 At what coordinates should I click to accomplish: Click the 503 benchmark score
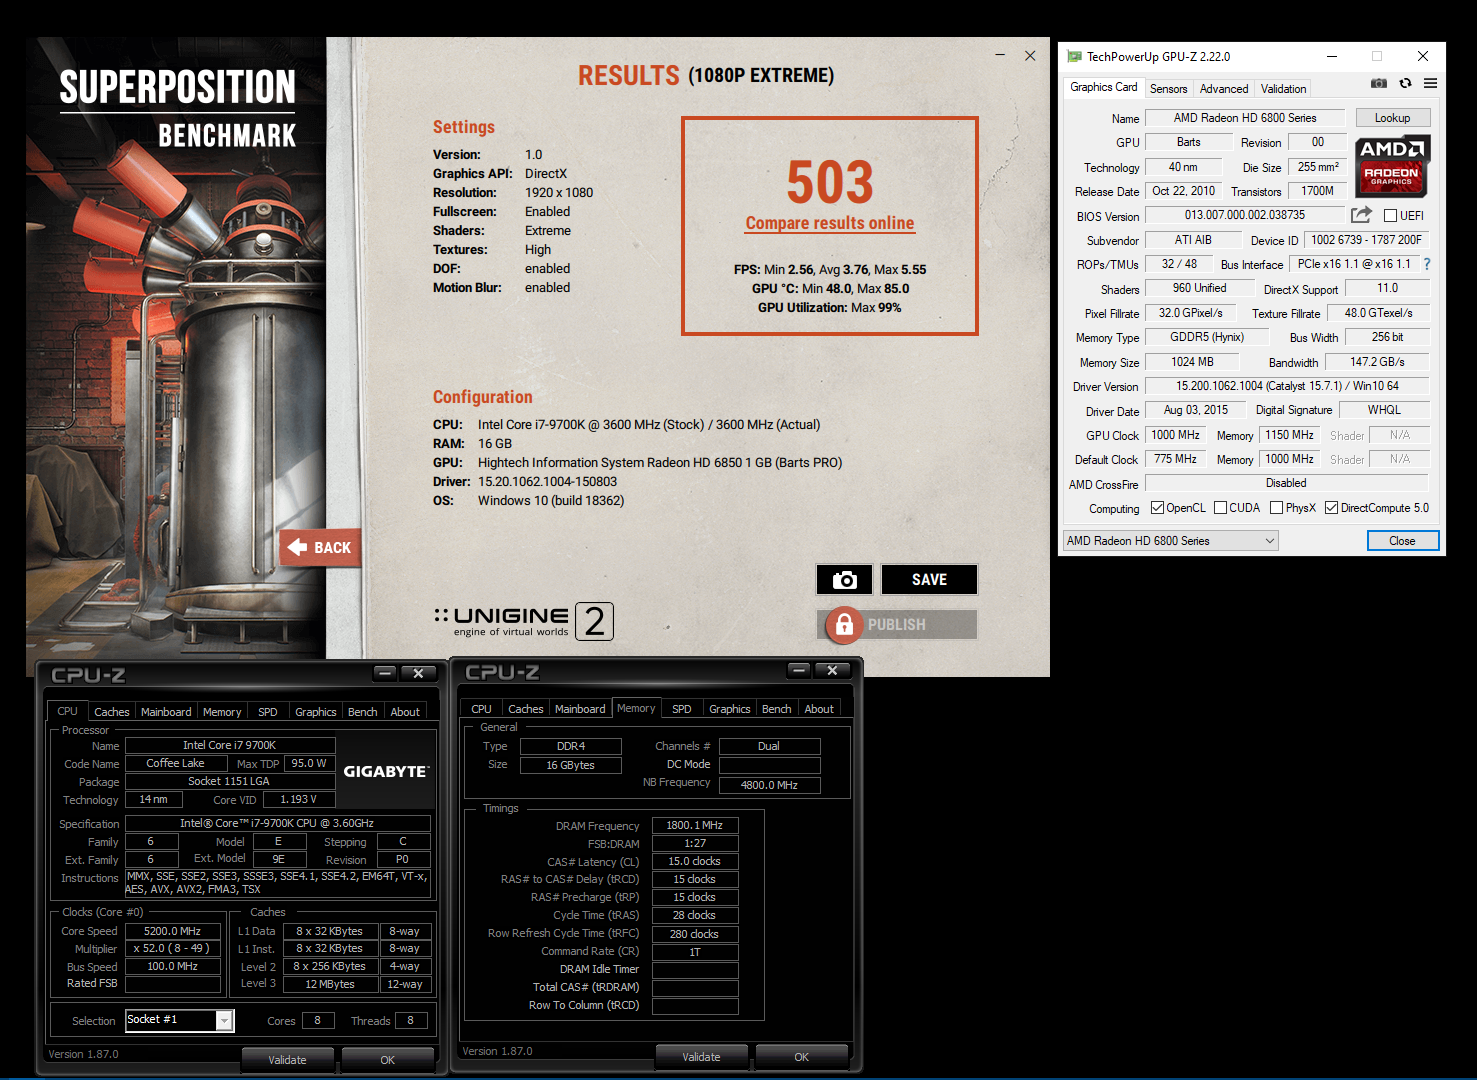[830, 182]
